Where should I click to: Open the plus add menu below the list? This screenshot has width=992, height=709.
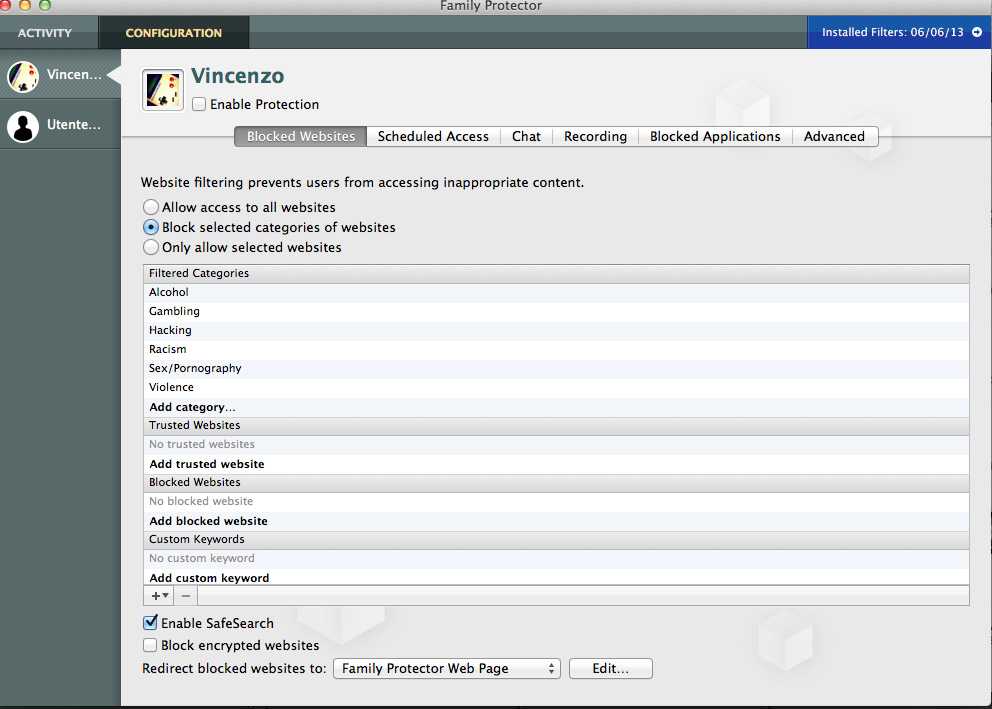pyautogui.click(x=158, y=595)
